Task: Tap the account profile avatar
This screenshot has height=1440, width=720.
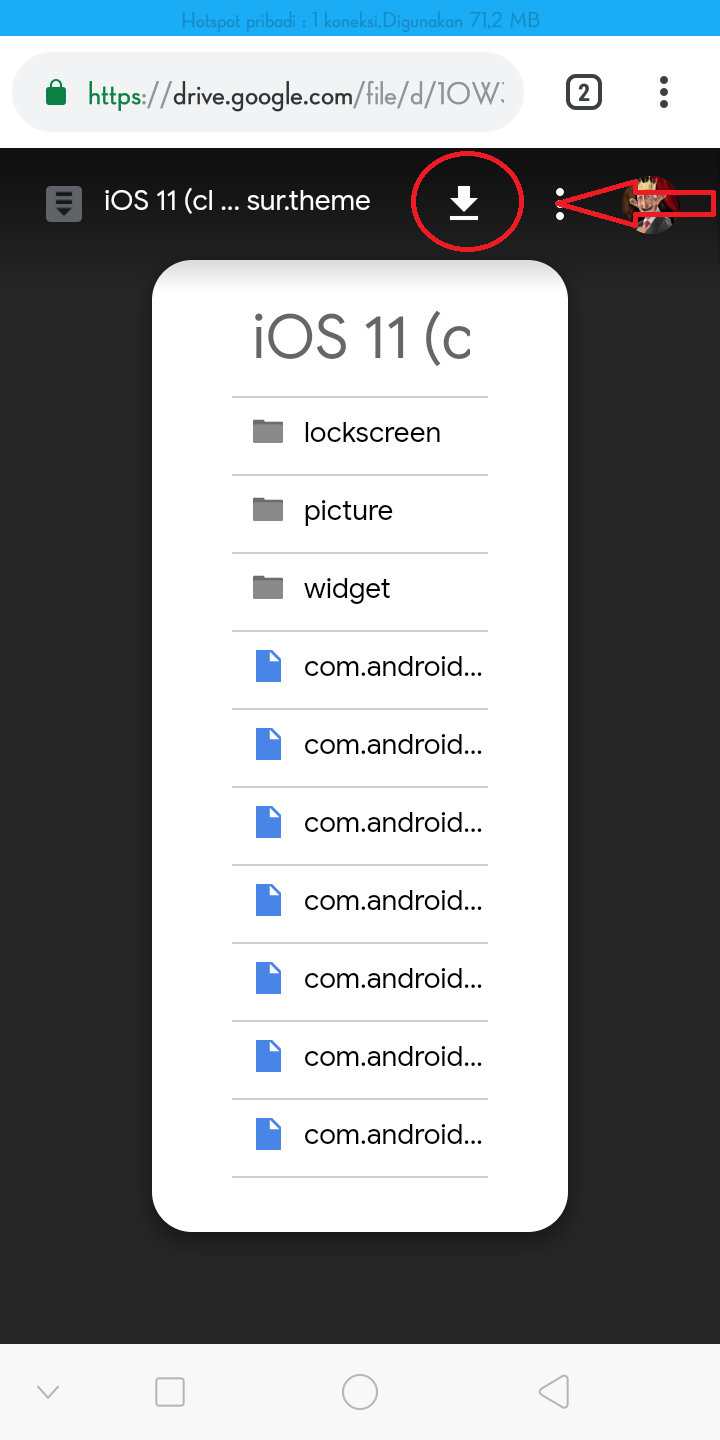Action: click(x=652, y=204)
